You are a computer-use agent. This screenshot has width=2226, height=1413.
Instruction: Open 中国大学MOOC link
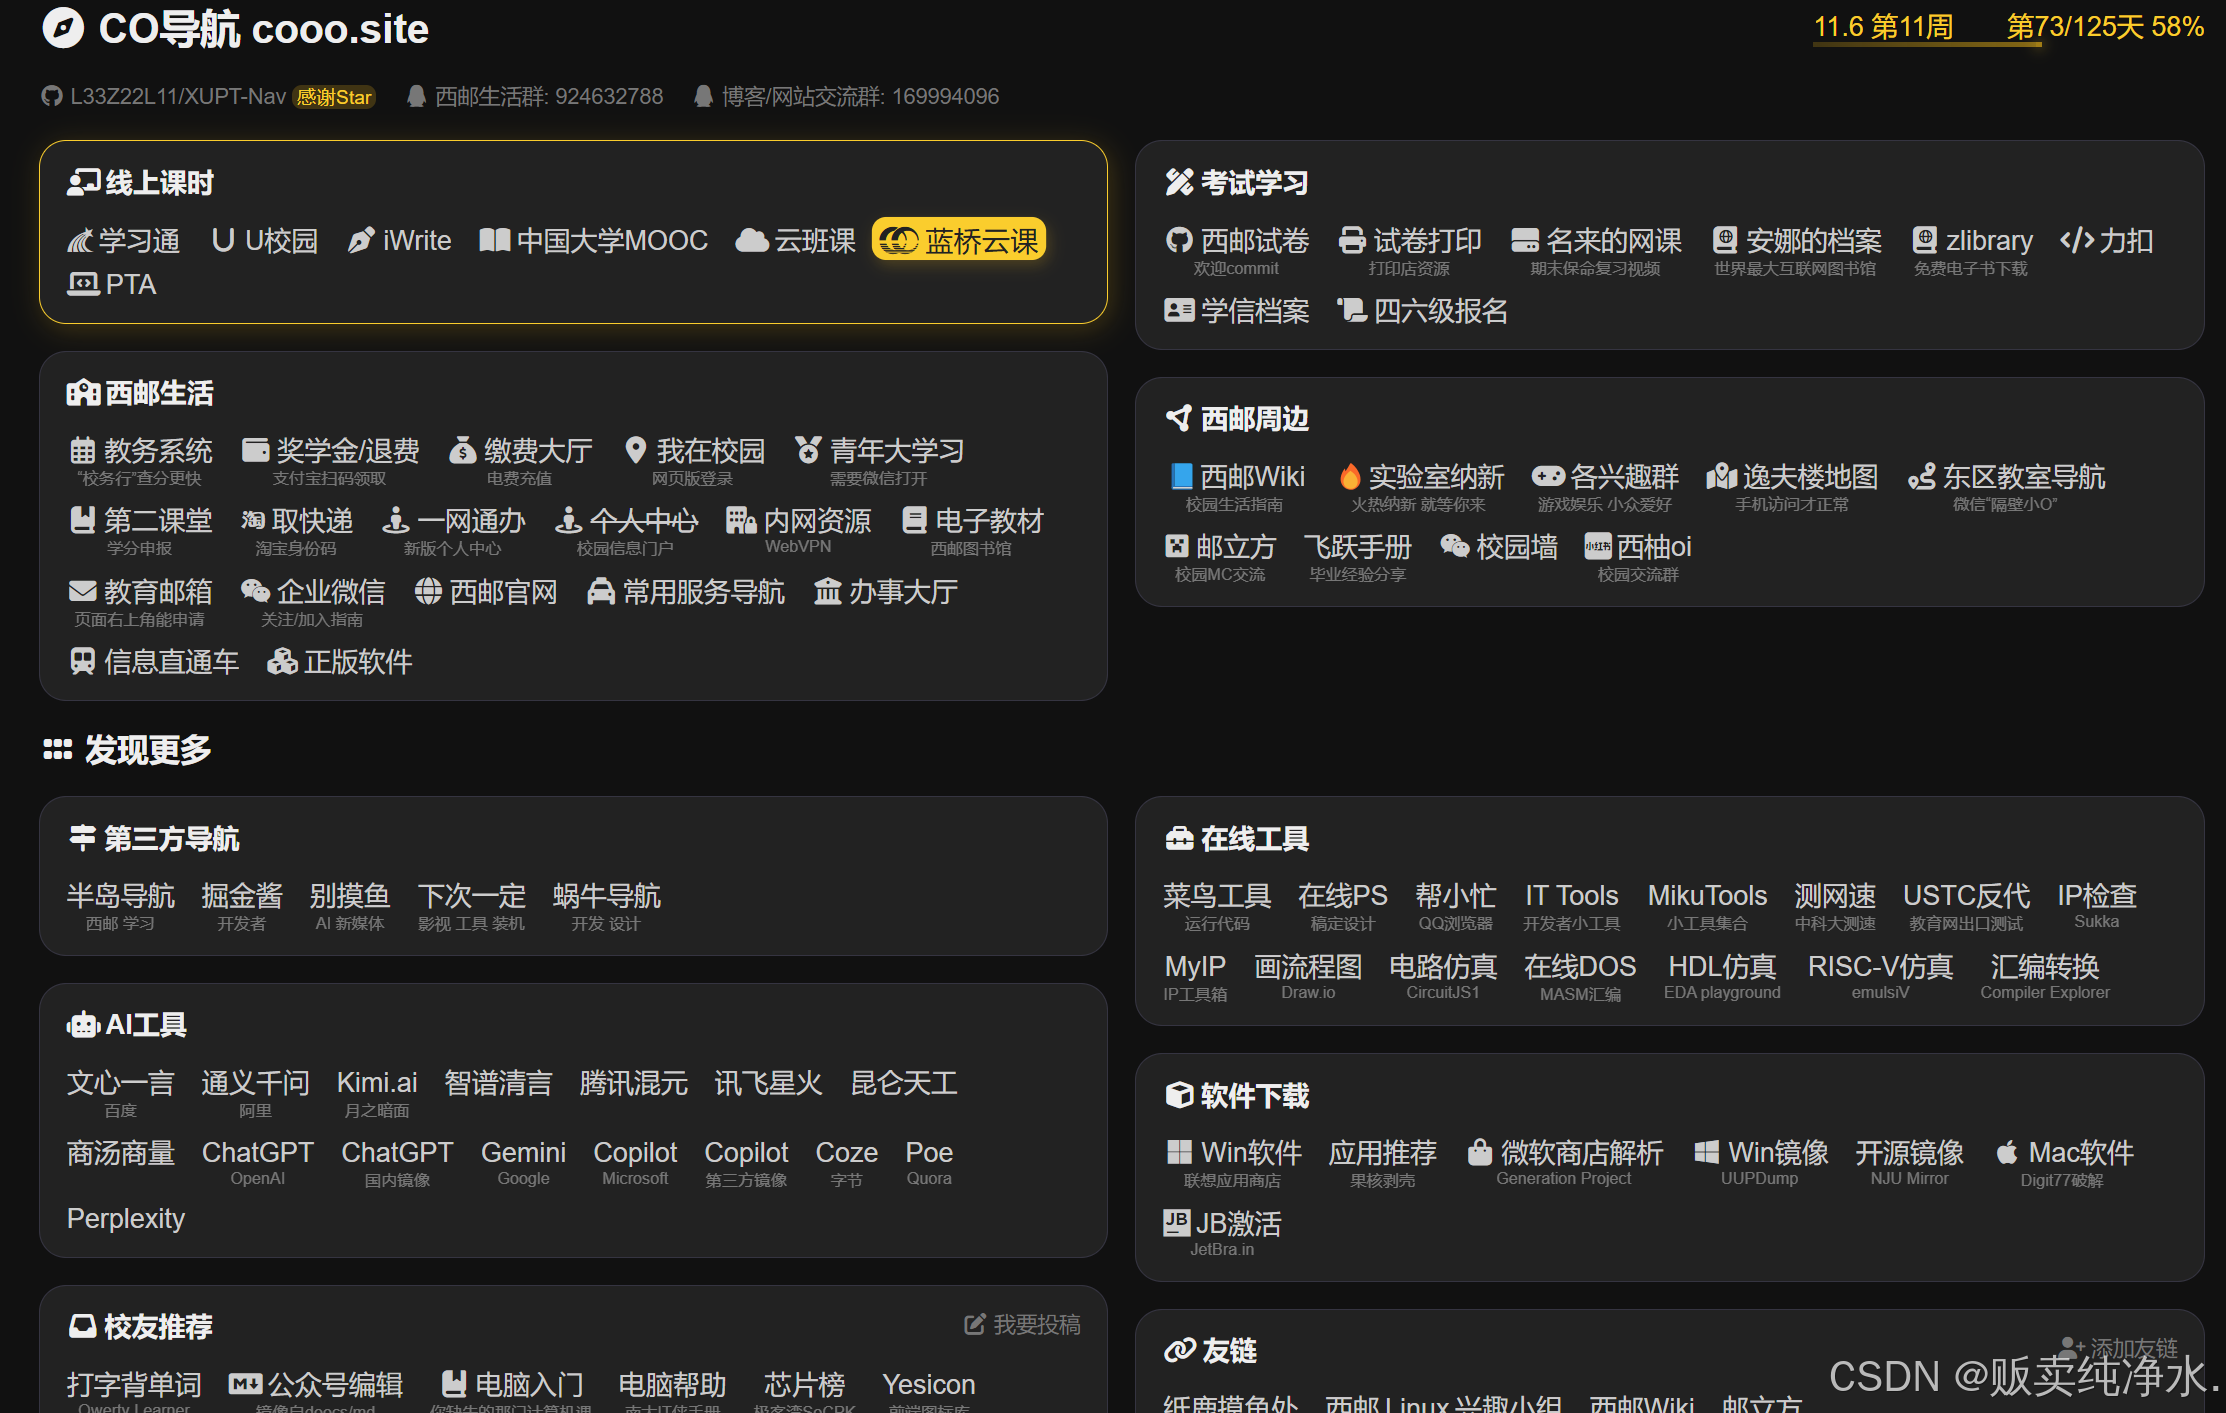(611, 241)
